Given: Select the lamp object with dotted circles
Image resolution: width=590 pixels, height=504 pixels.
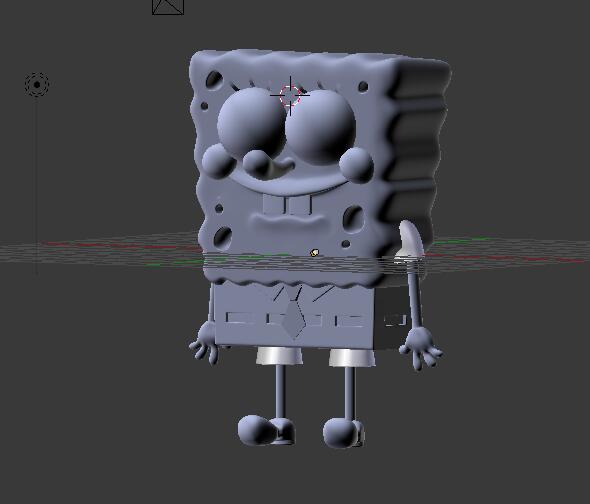Looking at the screenshot, I should (37, 85).
